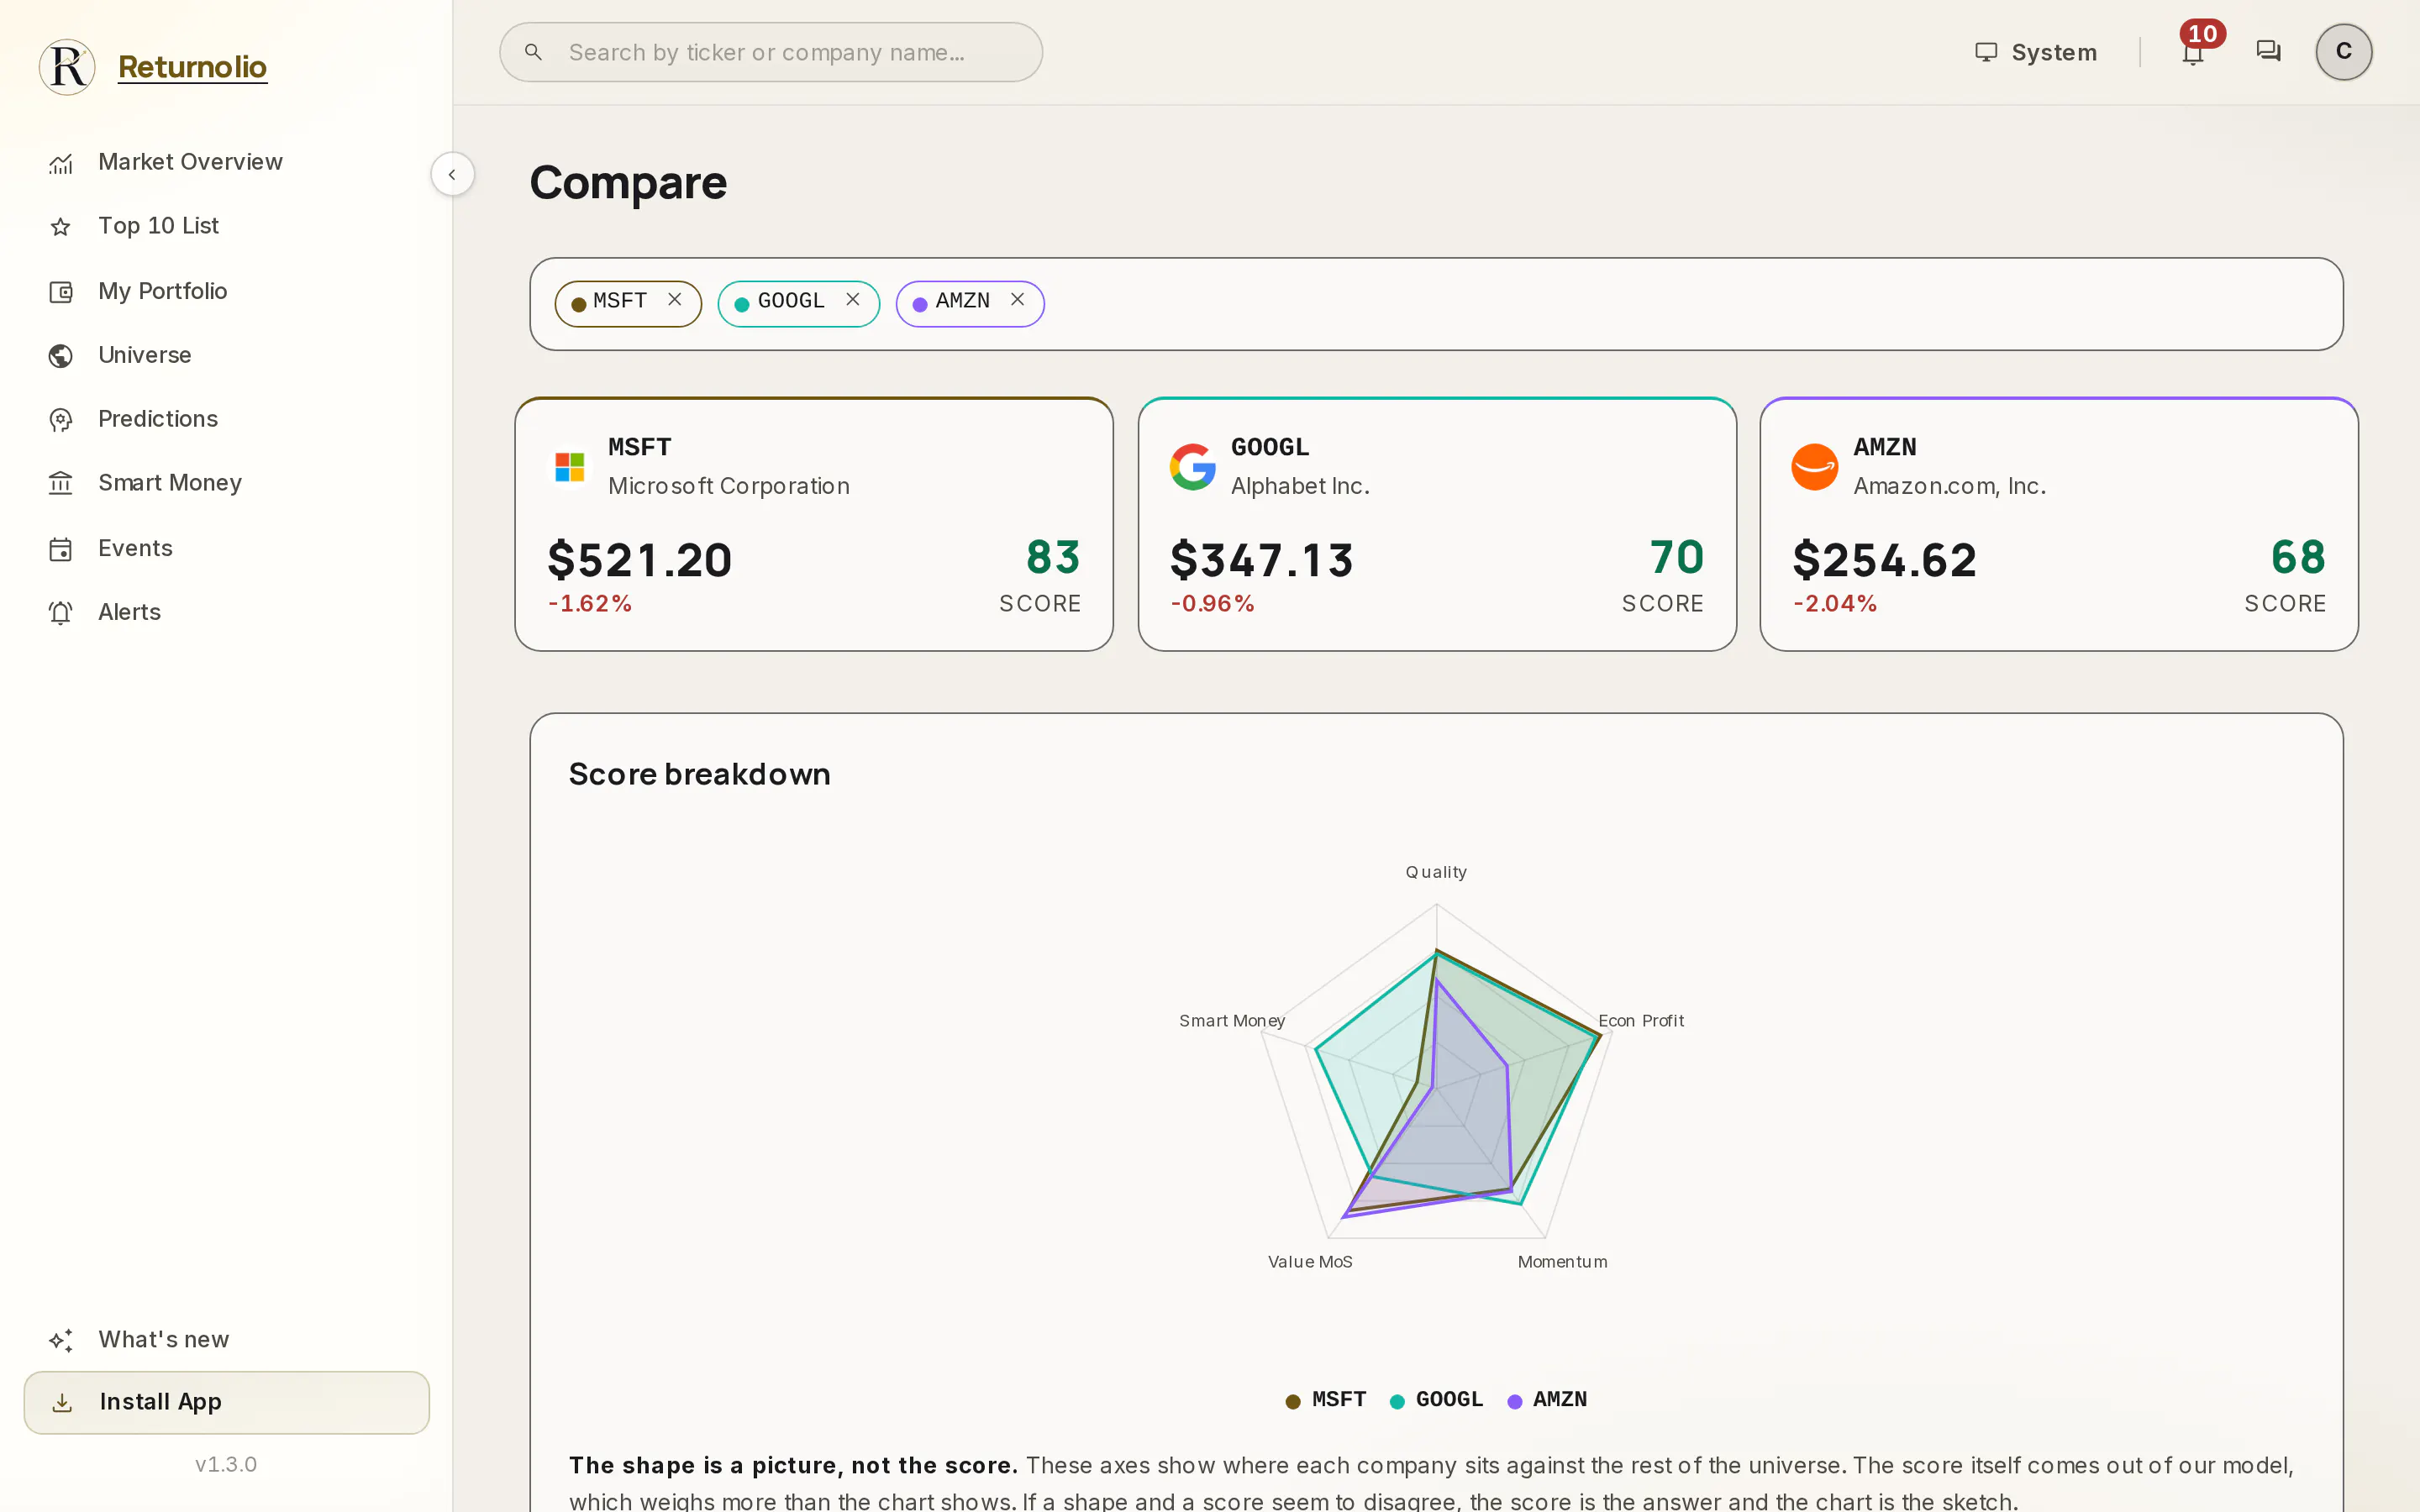
Task: Toggle MSFT series in chart legend
Action: pos(1326,1400)
